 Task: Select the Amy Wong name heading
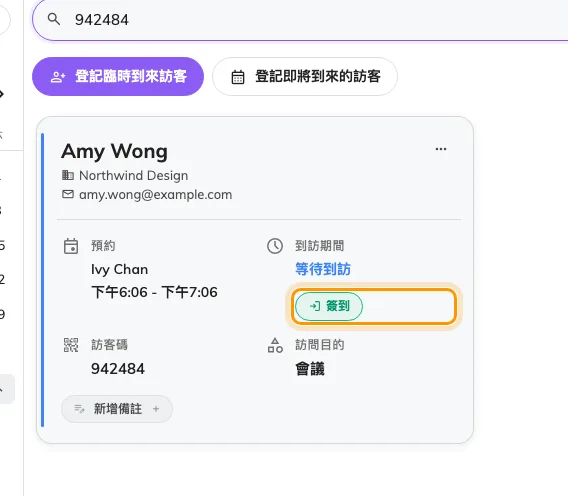pos(114,151)
